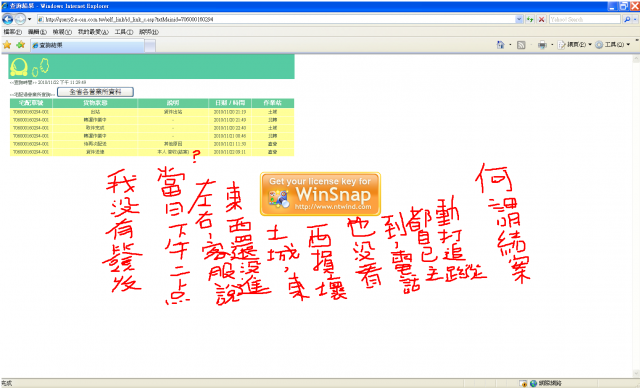Open the 工具(O) command bar menu
640x388 pixels.
(x=613, y=44)
